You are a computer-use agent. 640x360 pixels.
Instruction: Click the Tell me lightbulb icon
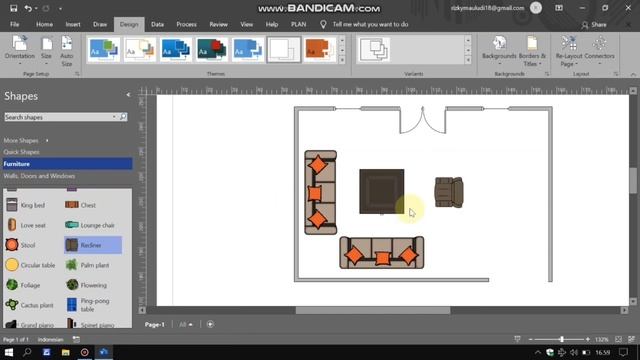[323, 24]
